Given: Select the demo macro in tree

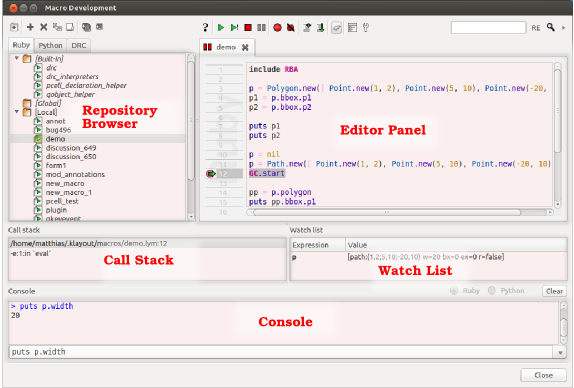Looking at the screenshot, I should pyautogui.click(x=55, y=139).
